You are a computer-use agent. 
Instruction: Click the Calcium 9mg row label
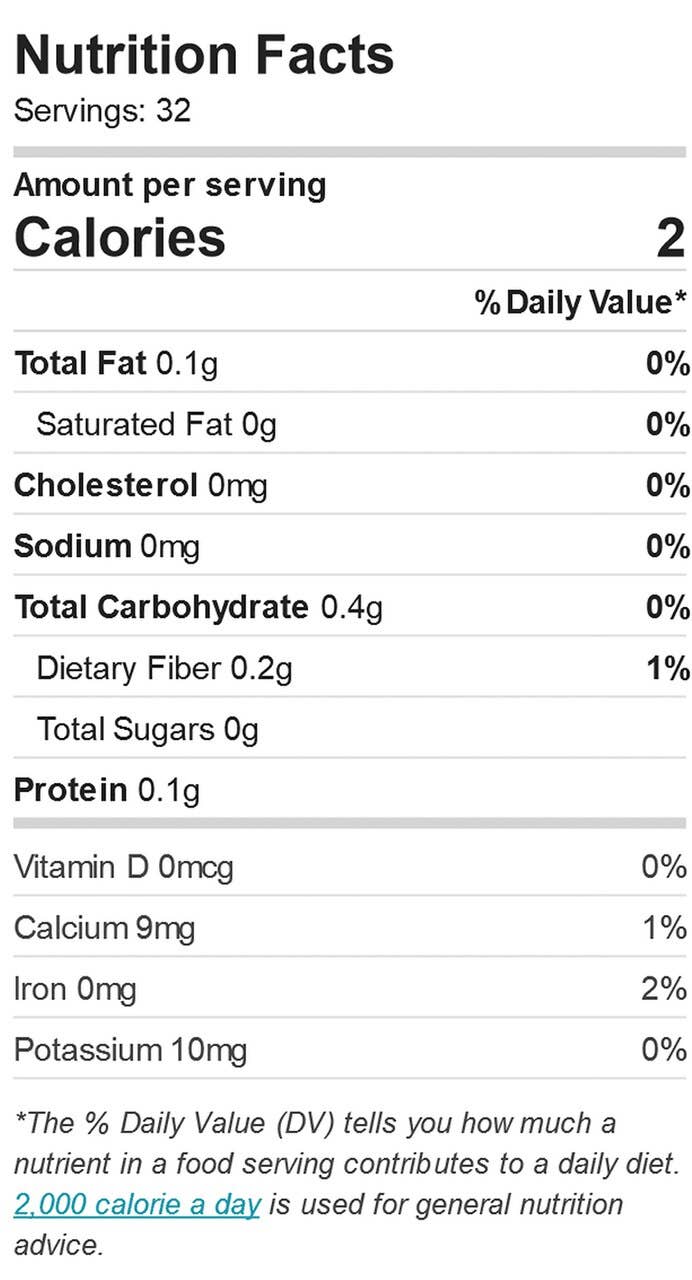coord(105,928)
